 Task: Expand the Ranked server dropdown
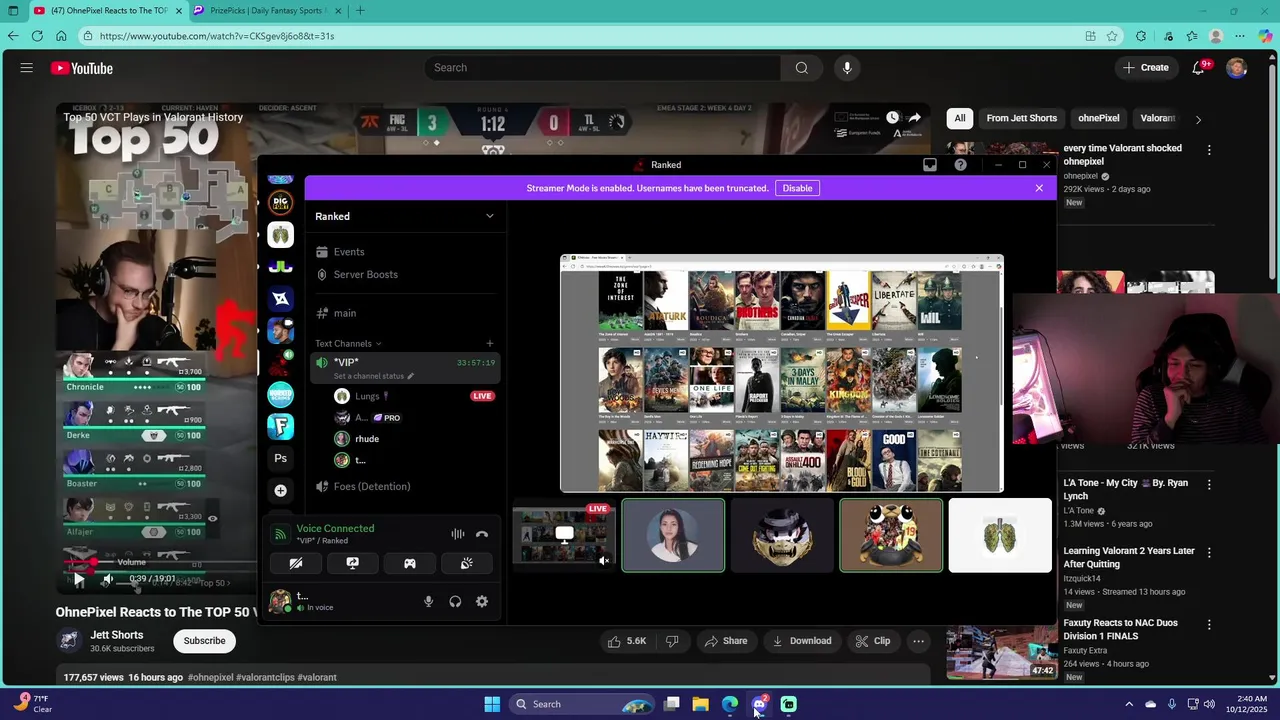(489, 216)
